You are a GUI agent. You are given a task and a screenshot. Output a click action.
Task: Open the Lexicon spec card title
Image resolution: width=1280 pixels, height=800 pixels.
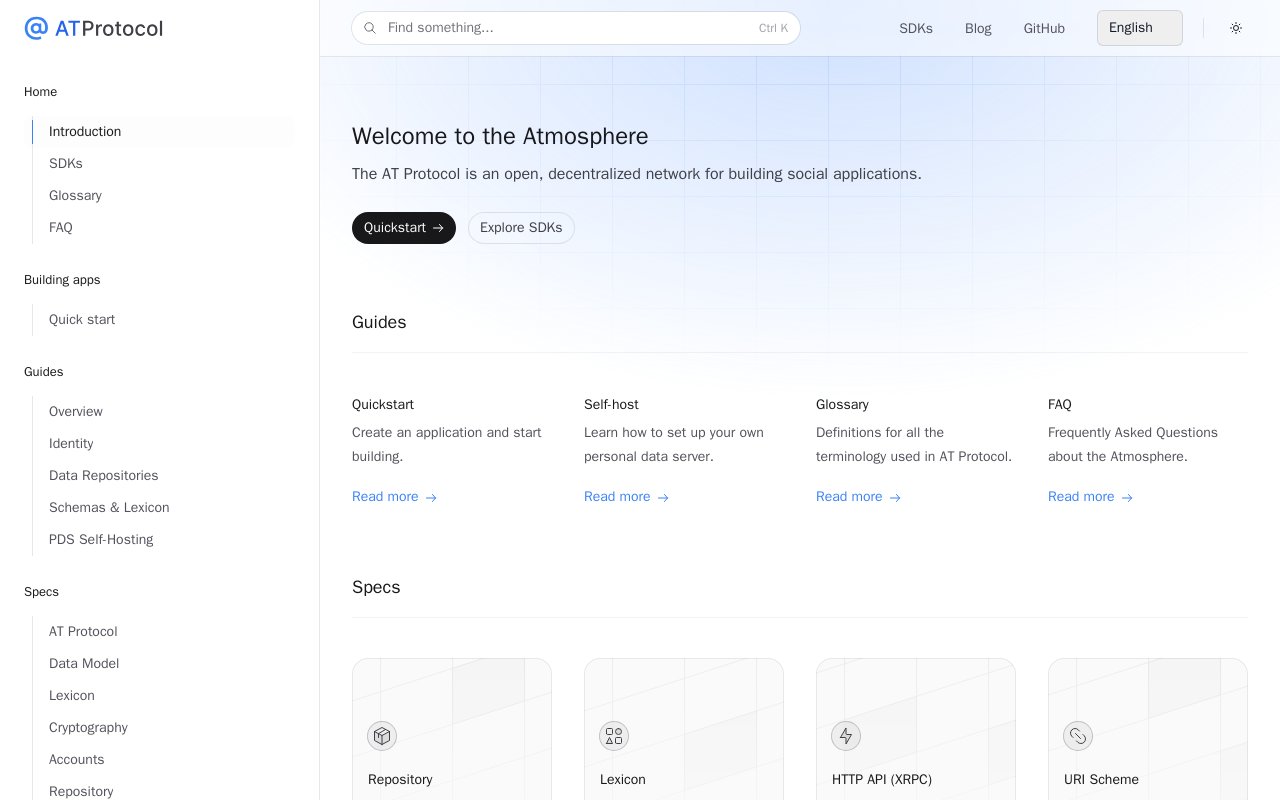click(623, 780)
